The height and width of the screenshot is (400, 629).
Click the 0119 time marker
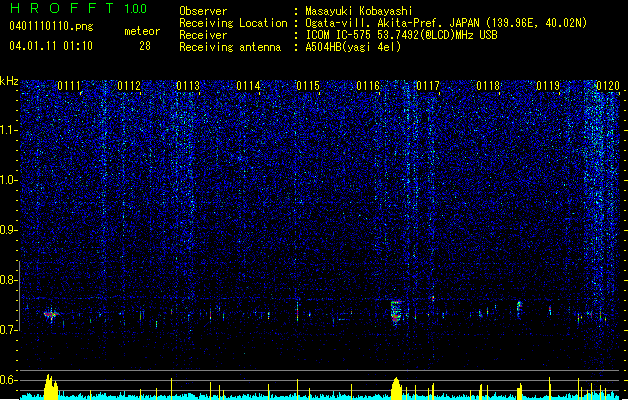pyautogui.click(x=548, y=86)
